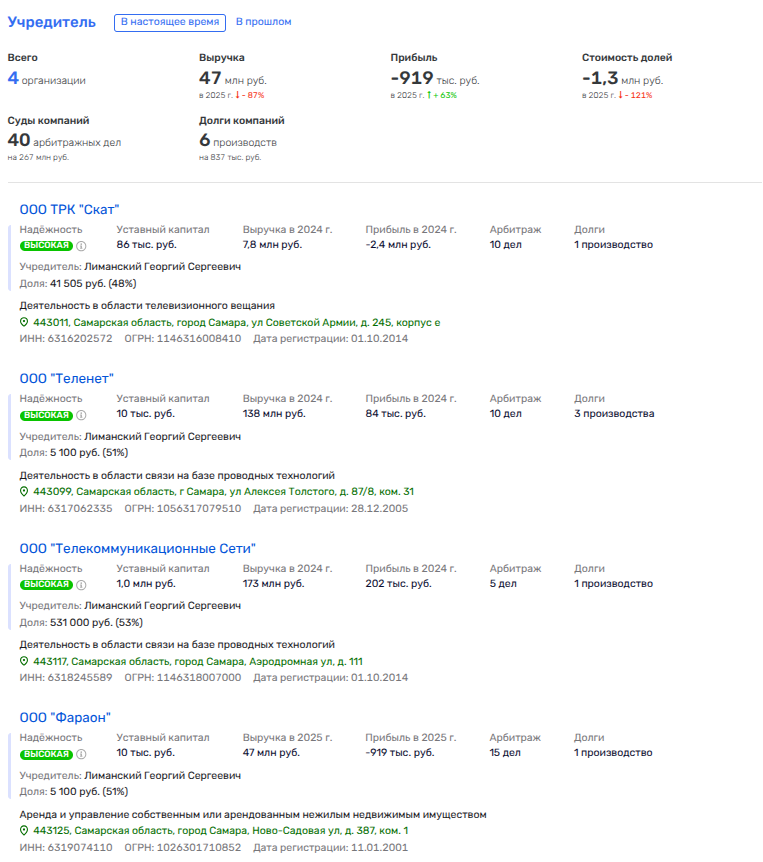The height and width of the screenshot is (862, 763).
Task: Click "3 производства" debts for Теленет
Action: point(614,414)
